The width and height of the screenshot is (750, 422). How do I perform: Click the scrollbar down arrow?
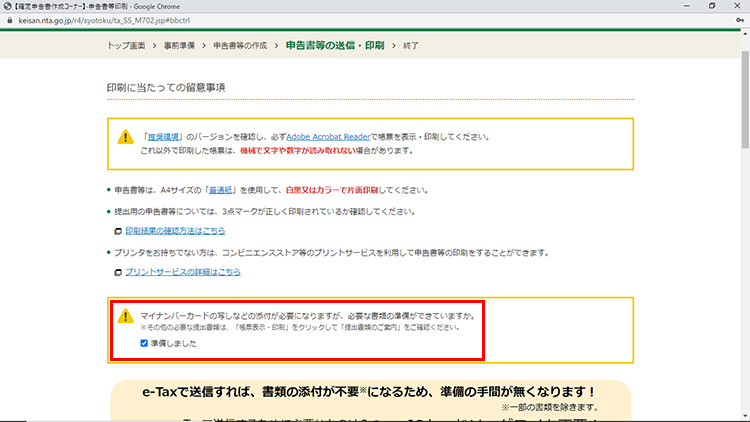click(x=744, y=416)
